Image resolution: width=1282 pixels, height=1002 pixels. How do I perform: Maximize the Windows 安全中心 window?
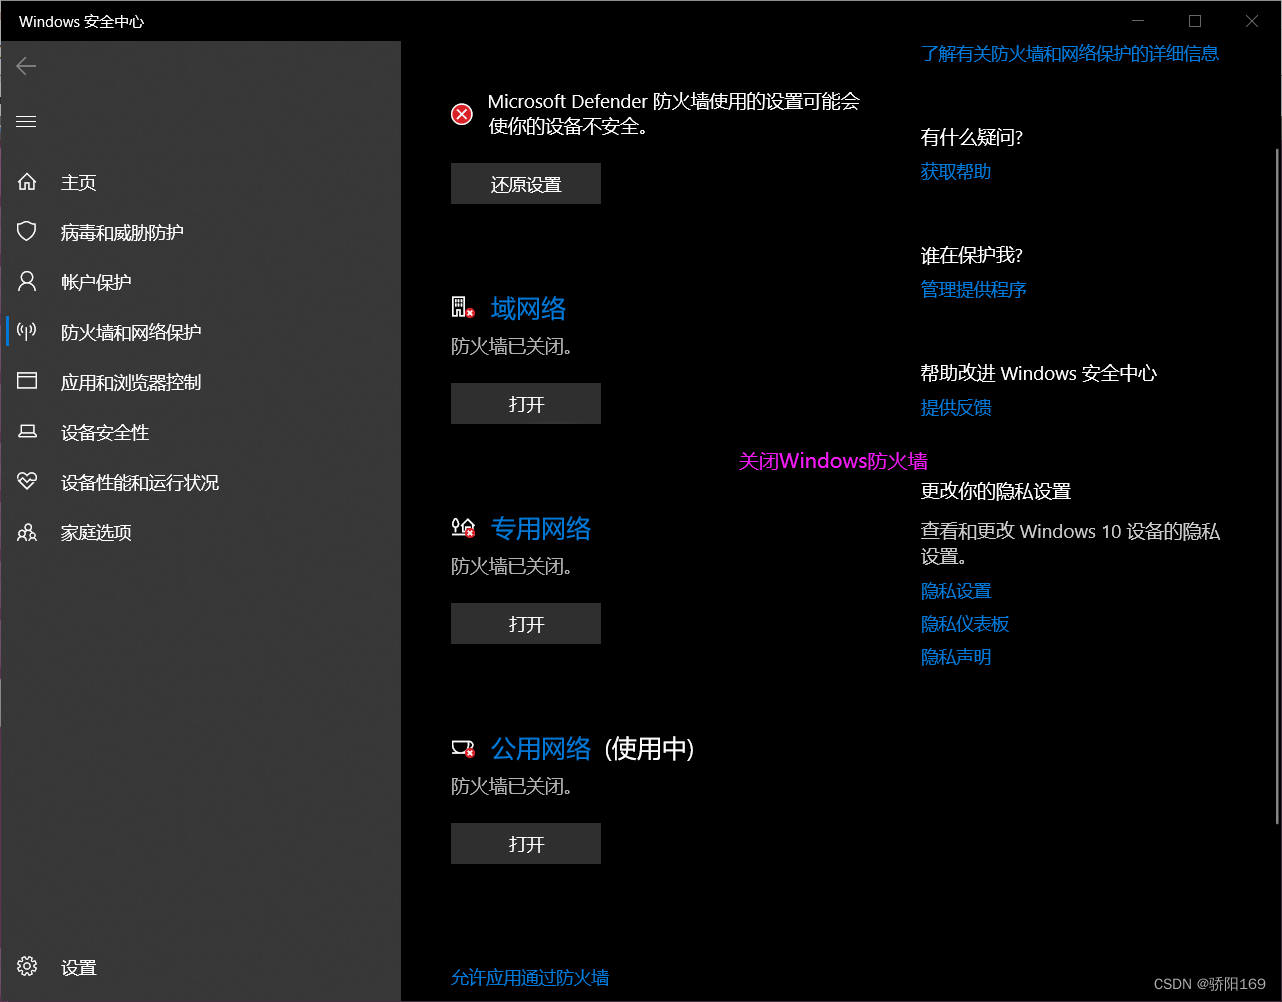(1194, 21)
